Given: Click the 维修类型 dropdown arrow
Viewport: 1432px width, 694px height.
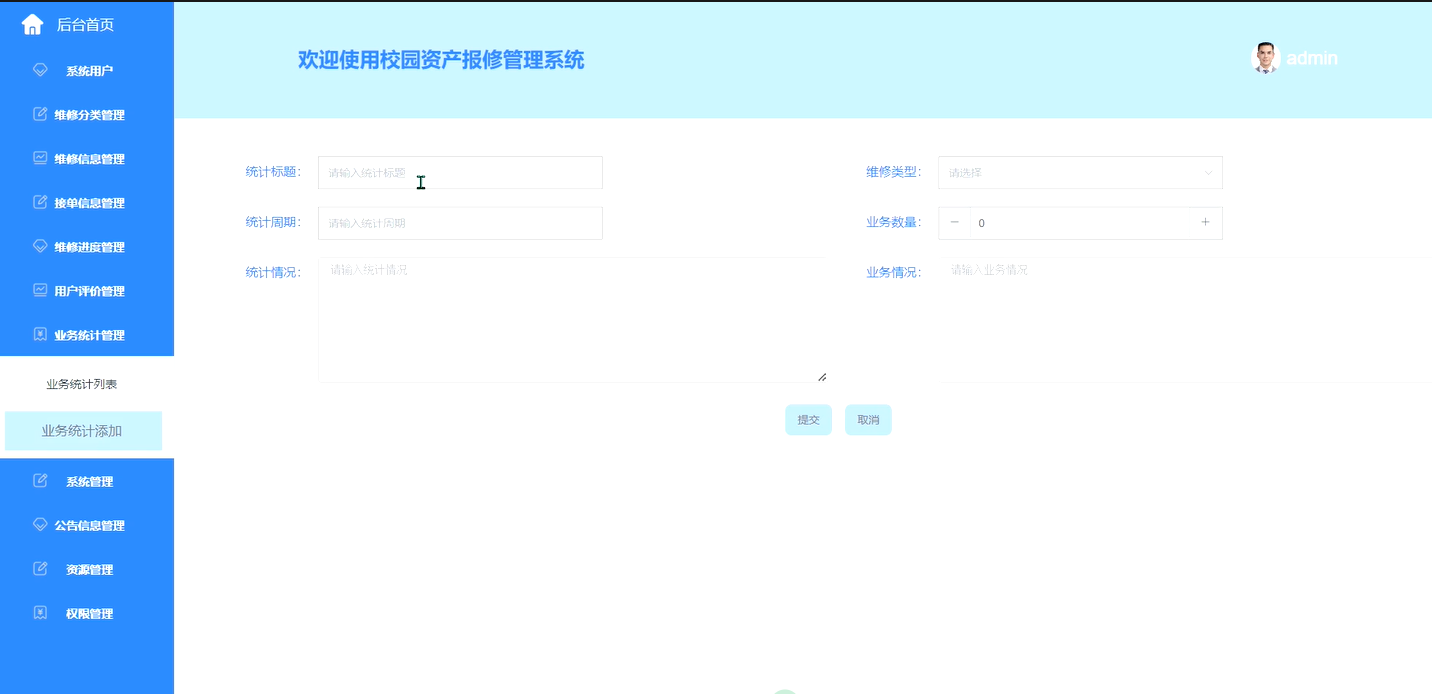Looking at the screenshot, I should [1208, 173].
